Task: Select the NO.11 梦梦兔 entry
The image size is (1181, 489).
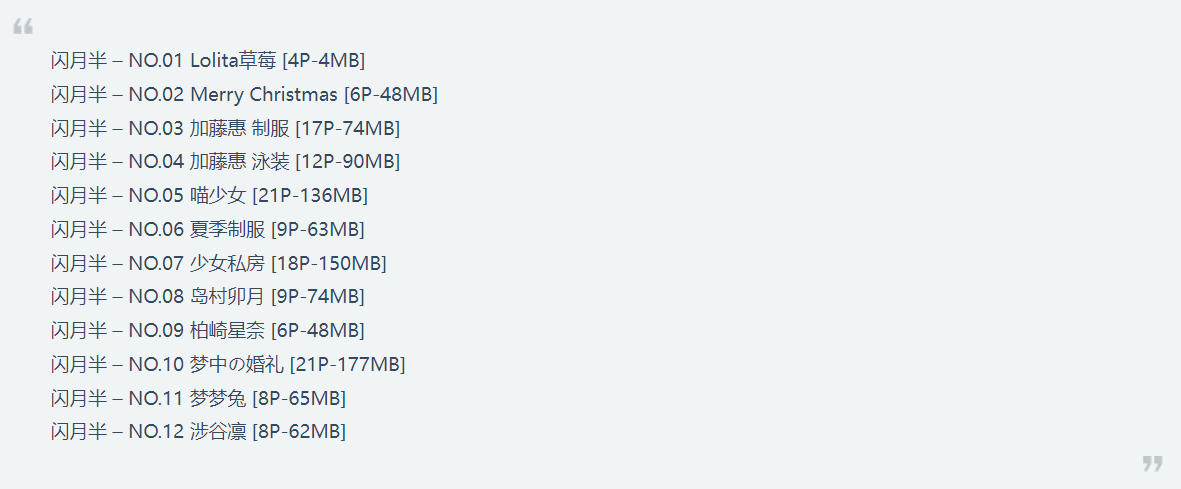Action: (x=199, y=398)
